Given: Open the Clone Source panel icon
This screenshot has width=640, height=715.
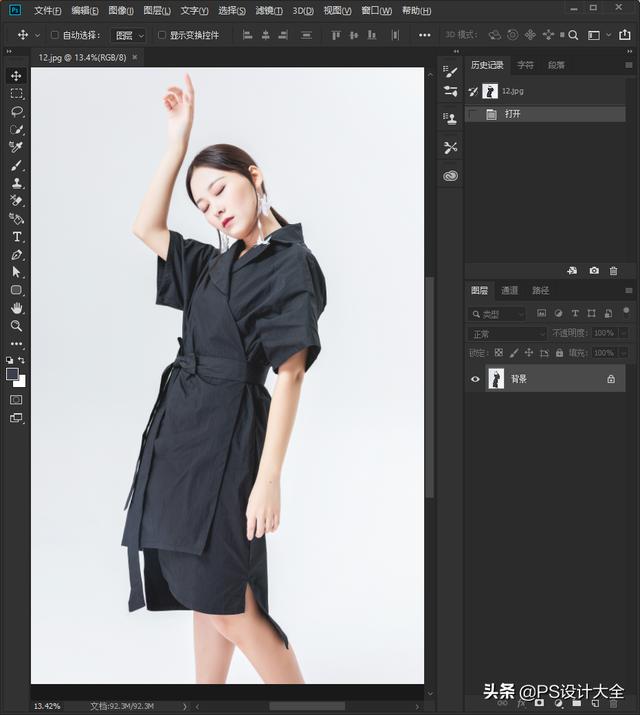Looking at the screenshot, I should click(x=450, y=119).
